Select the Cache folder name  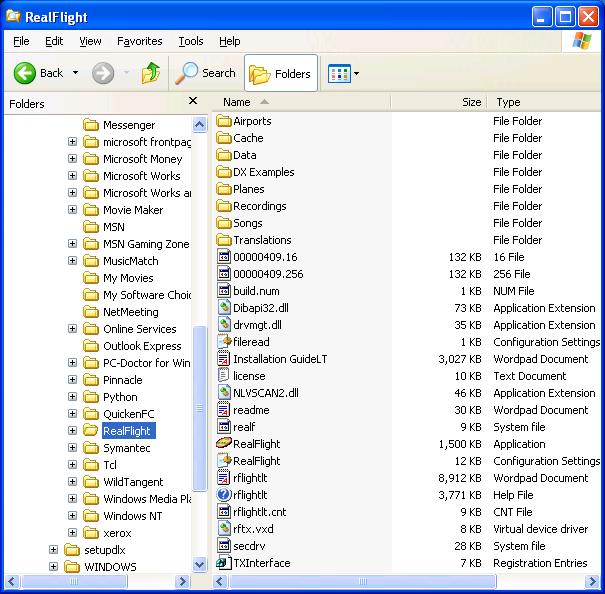(248, 138)
